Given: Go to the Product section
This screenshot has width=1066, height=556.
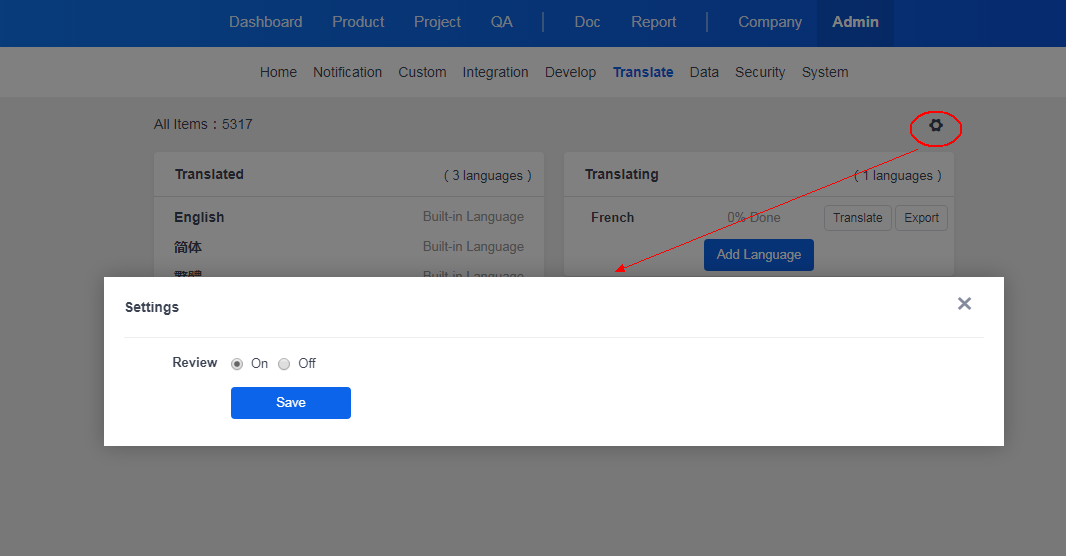Looking at the screenshot, I should (x=358, y=22).
